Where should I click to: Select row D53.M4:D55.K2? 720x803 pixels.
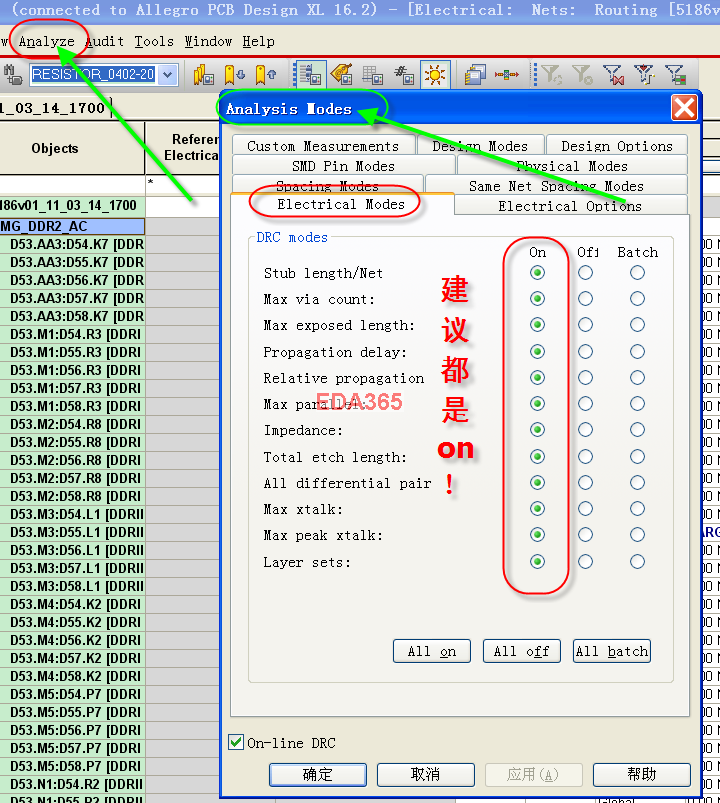[x=72, y=622]
